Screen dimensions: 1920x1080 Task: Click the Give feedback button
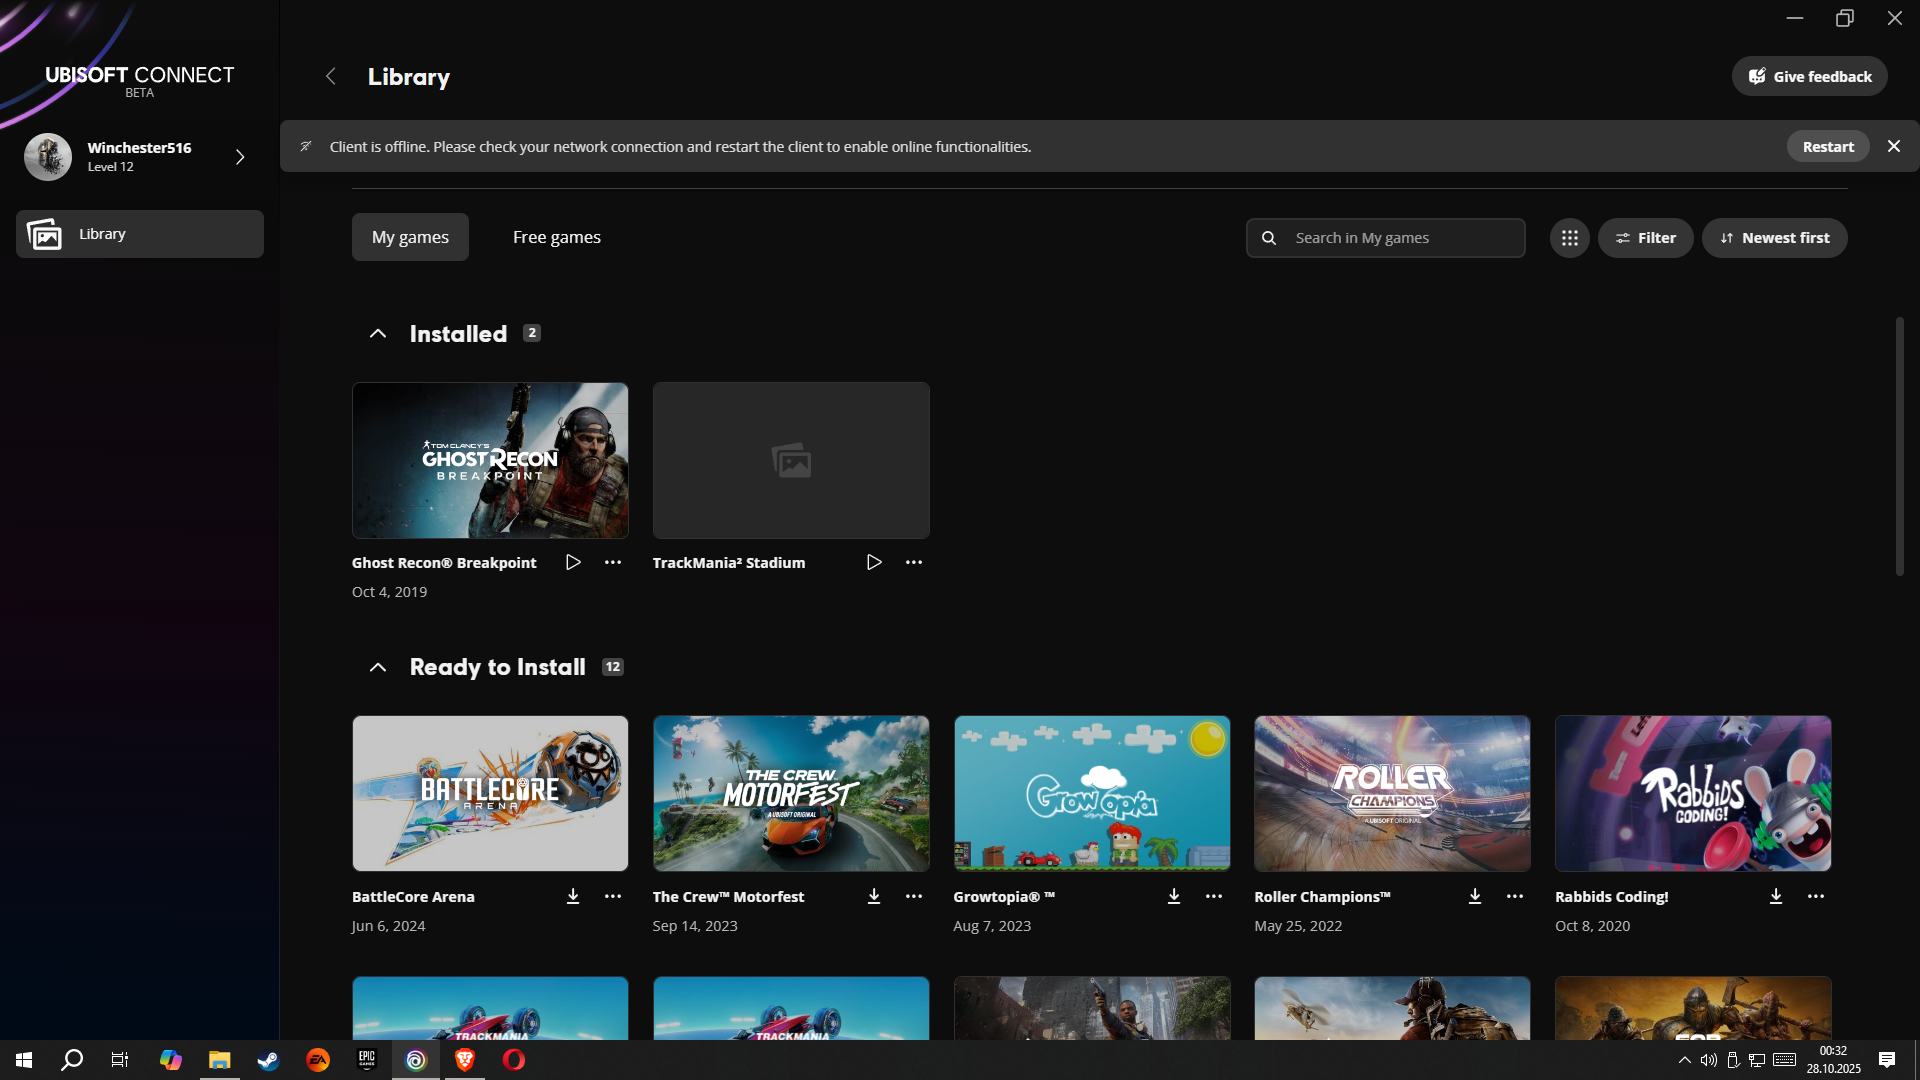pos(1809,76)
